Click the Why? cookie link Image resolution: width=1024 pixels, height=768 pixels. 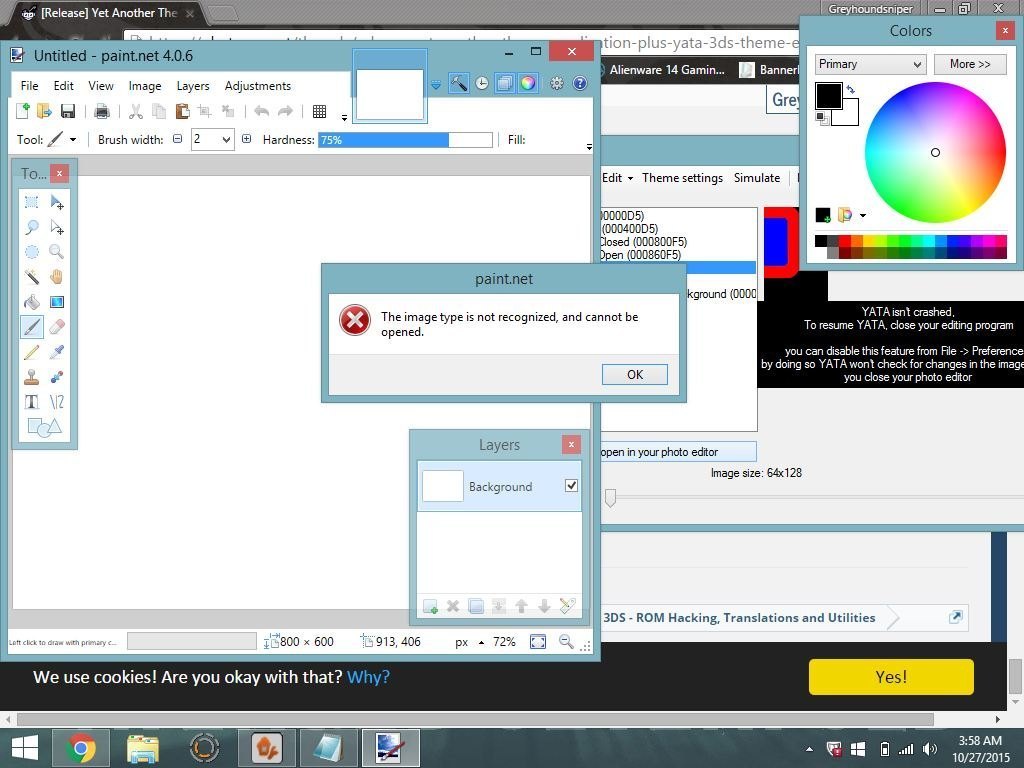[x=368, y=677]
